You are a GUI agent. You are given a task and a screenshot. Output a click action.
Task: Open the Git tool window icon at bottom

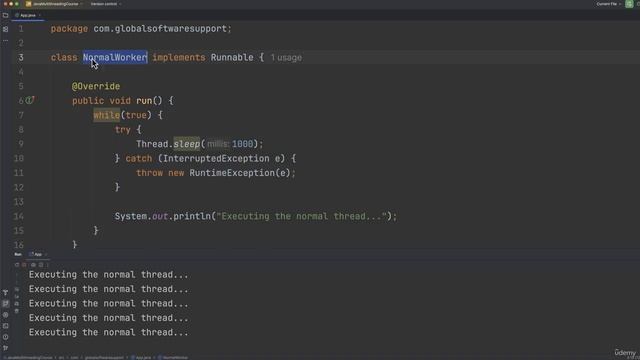point(5,348)
